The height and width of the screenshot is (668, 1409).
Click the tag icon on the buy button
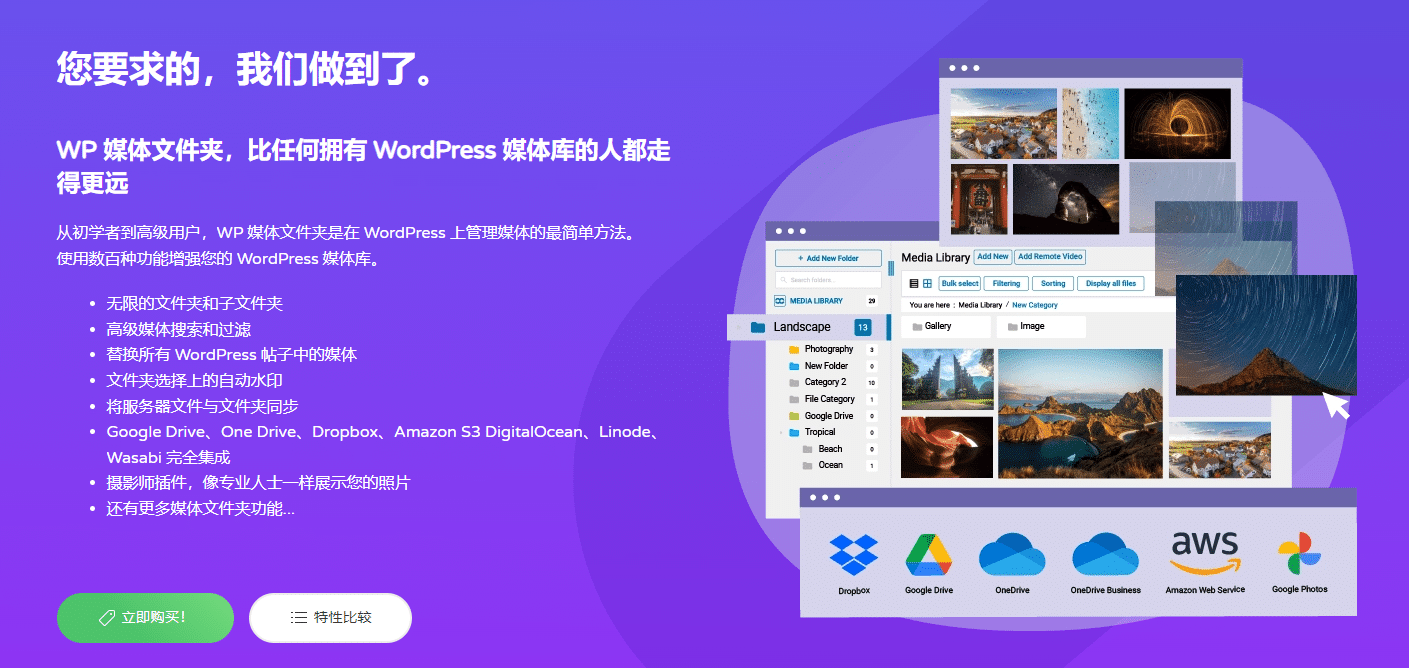point(107,618)
